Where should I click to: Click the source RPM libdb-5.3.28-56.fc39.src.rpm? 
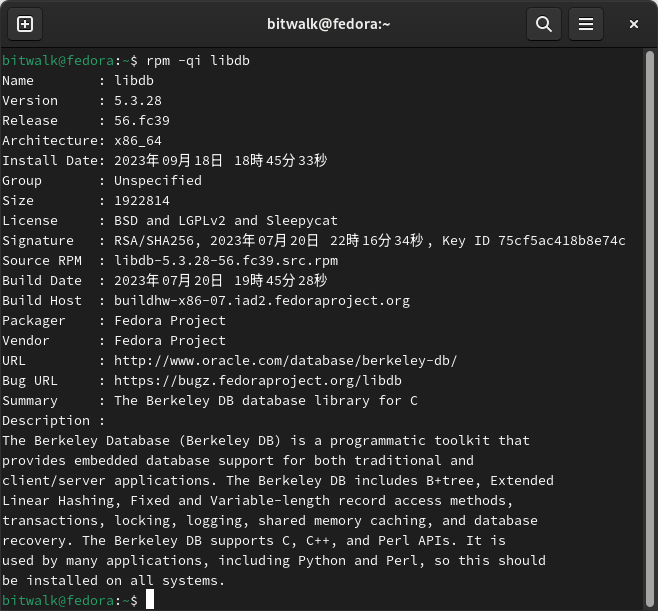click(x=226, y=261)
